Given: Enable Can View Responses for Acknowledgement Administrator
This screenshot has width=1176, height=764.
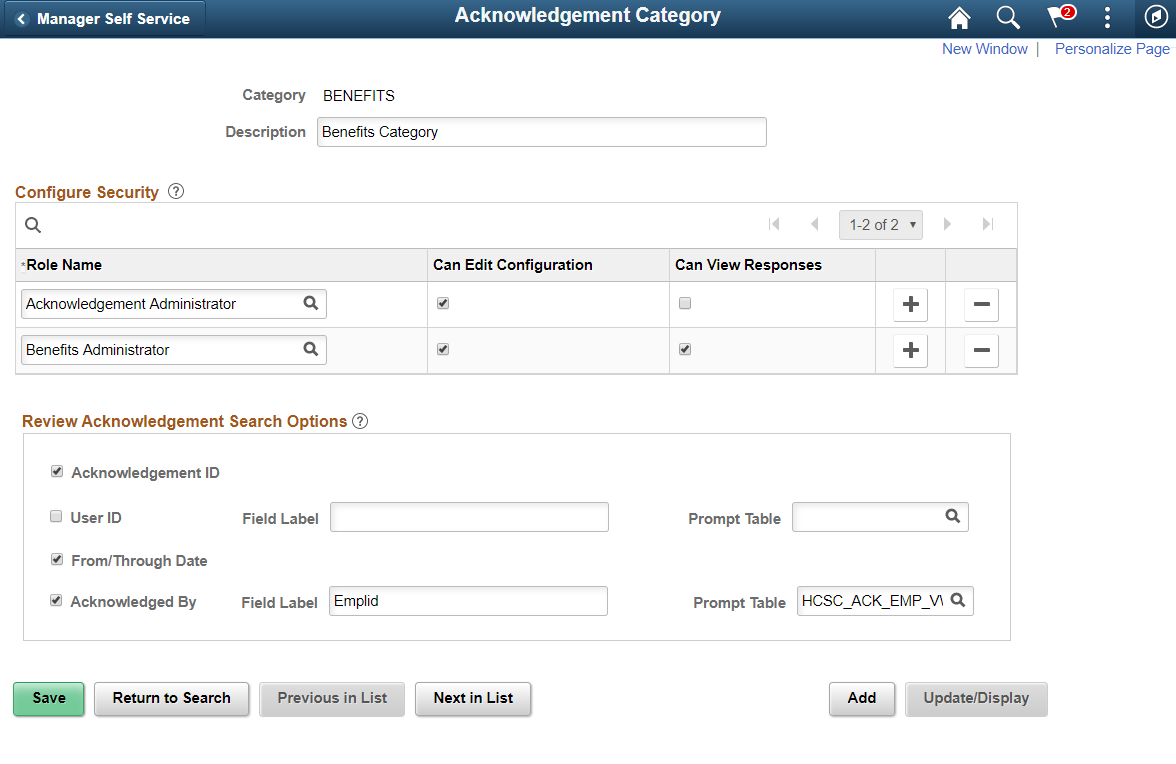Looking at the screenshot, I should [685, 302].
